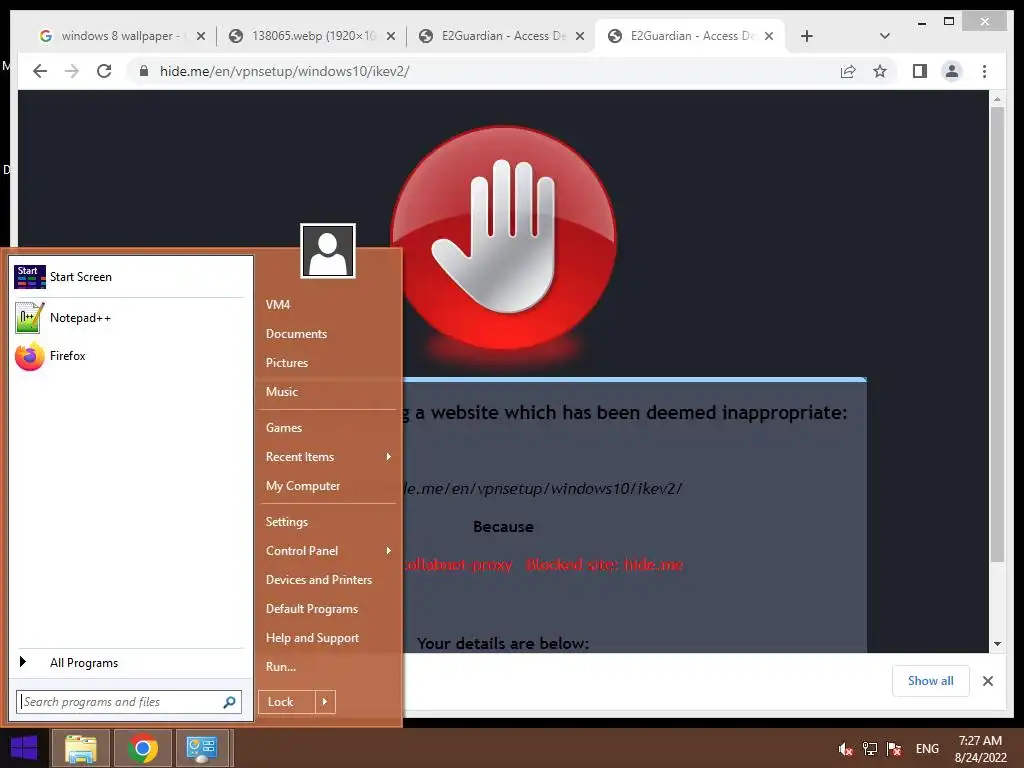1024x768 pixels.
Task: Launch Firefox from Start menu
Action: pyautogui.click(x=129, y=356)
